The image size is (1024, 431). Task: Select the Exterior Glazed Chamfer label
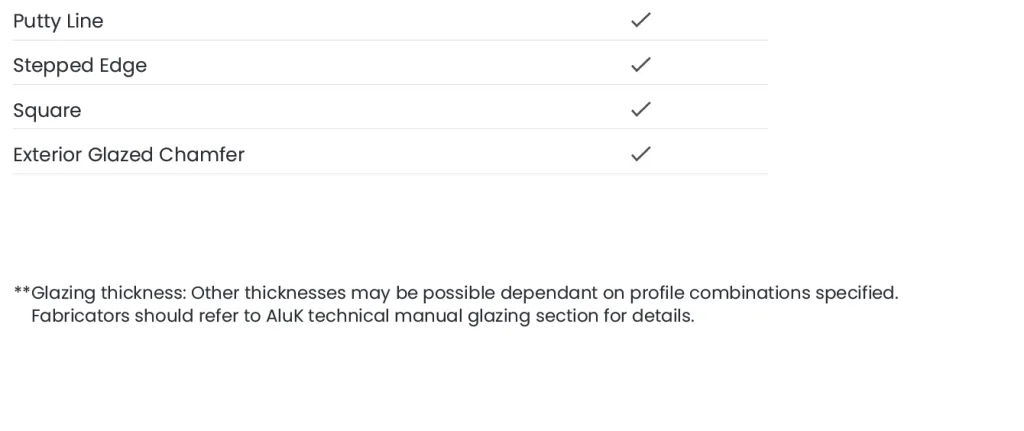coord(128,155)
